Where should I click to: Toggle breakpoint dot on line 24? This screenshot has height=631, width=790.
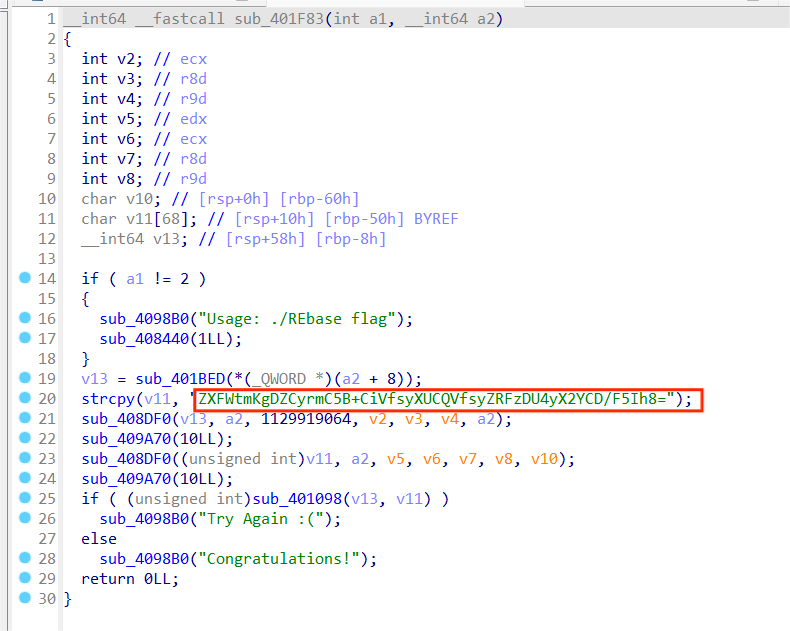pyautogui.click(x=25, y=478)
